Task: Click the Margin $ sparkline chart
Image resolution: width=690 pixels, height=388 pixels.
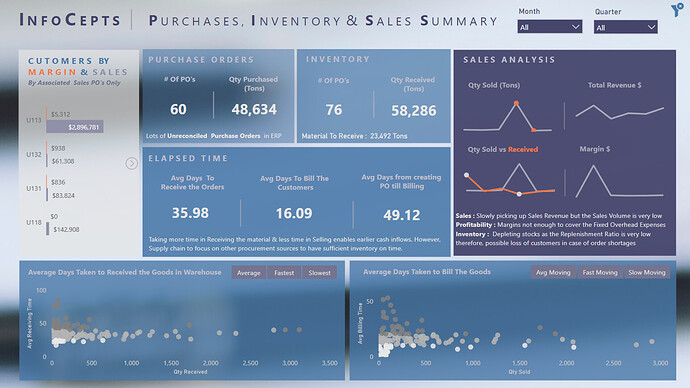Action: click(x=619, y=181)
